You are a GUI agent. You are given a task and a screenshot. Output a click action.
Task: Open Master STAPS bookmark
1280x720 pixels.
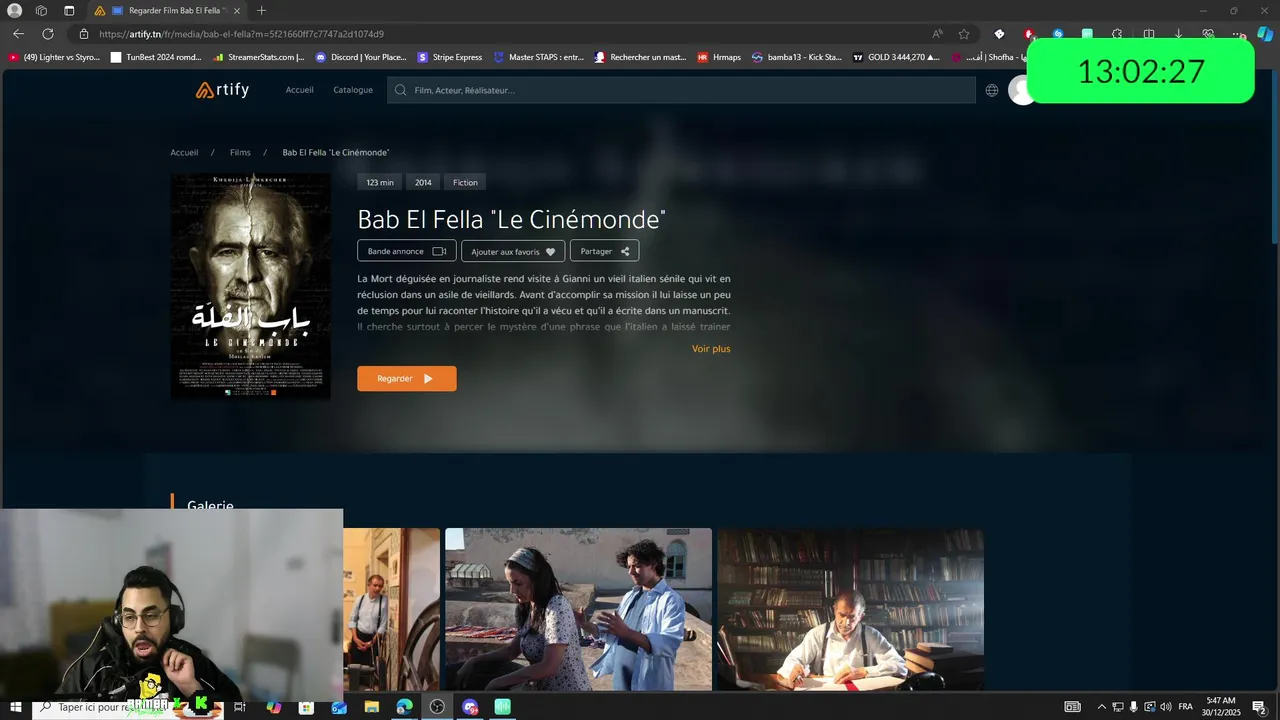coord(539,57)
